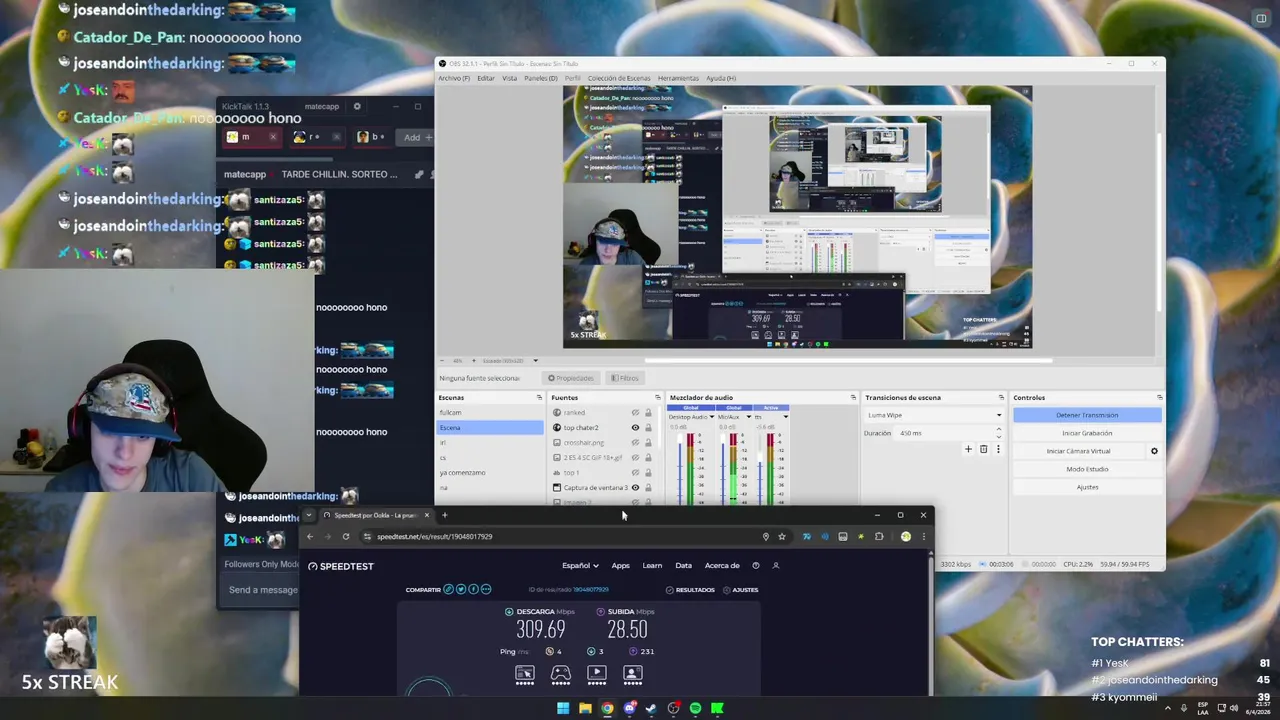
Task: Select 'ya comenzamo' scene
Action: tap(490, 472)
